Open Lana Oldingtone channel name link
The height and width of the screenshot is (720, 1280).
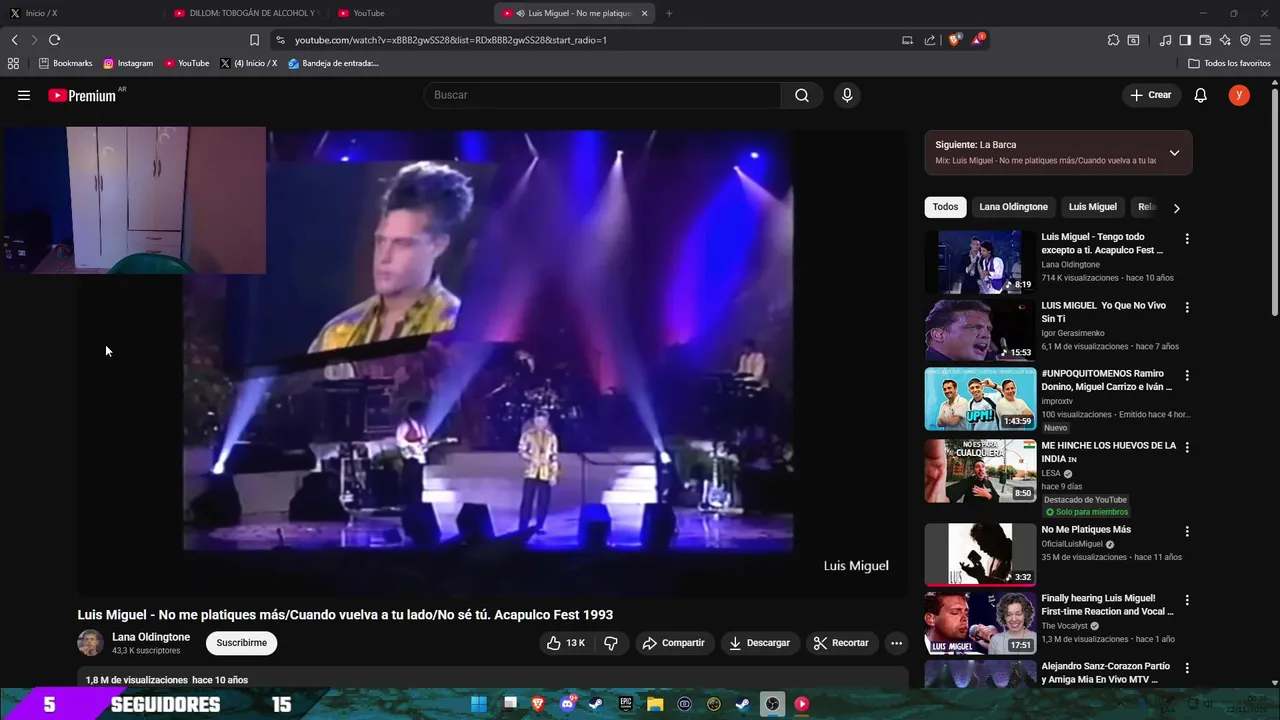coord(151,637)
